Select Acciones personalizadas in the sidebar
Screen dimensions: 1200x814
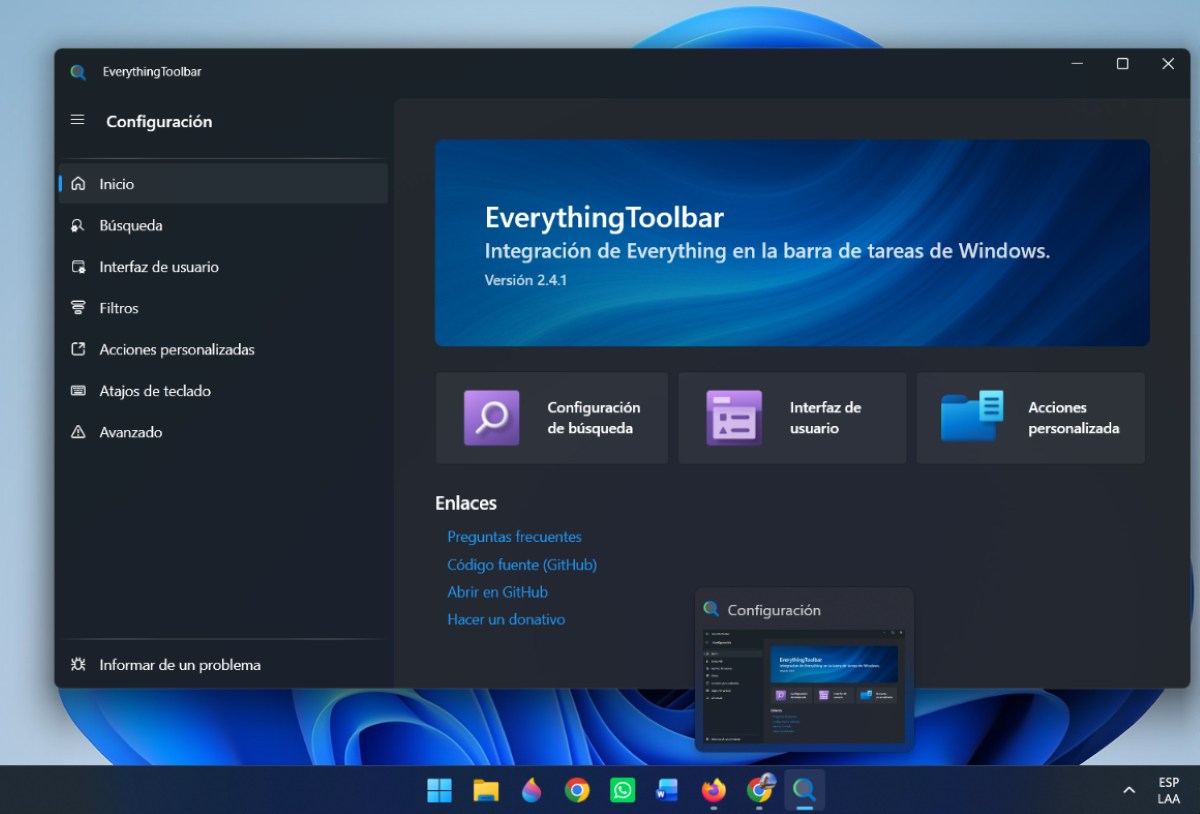click(x=223, y=349)
